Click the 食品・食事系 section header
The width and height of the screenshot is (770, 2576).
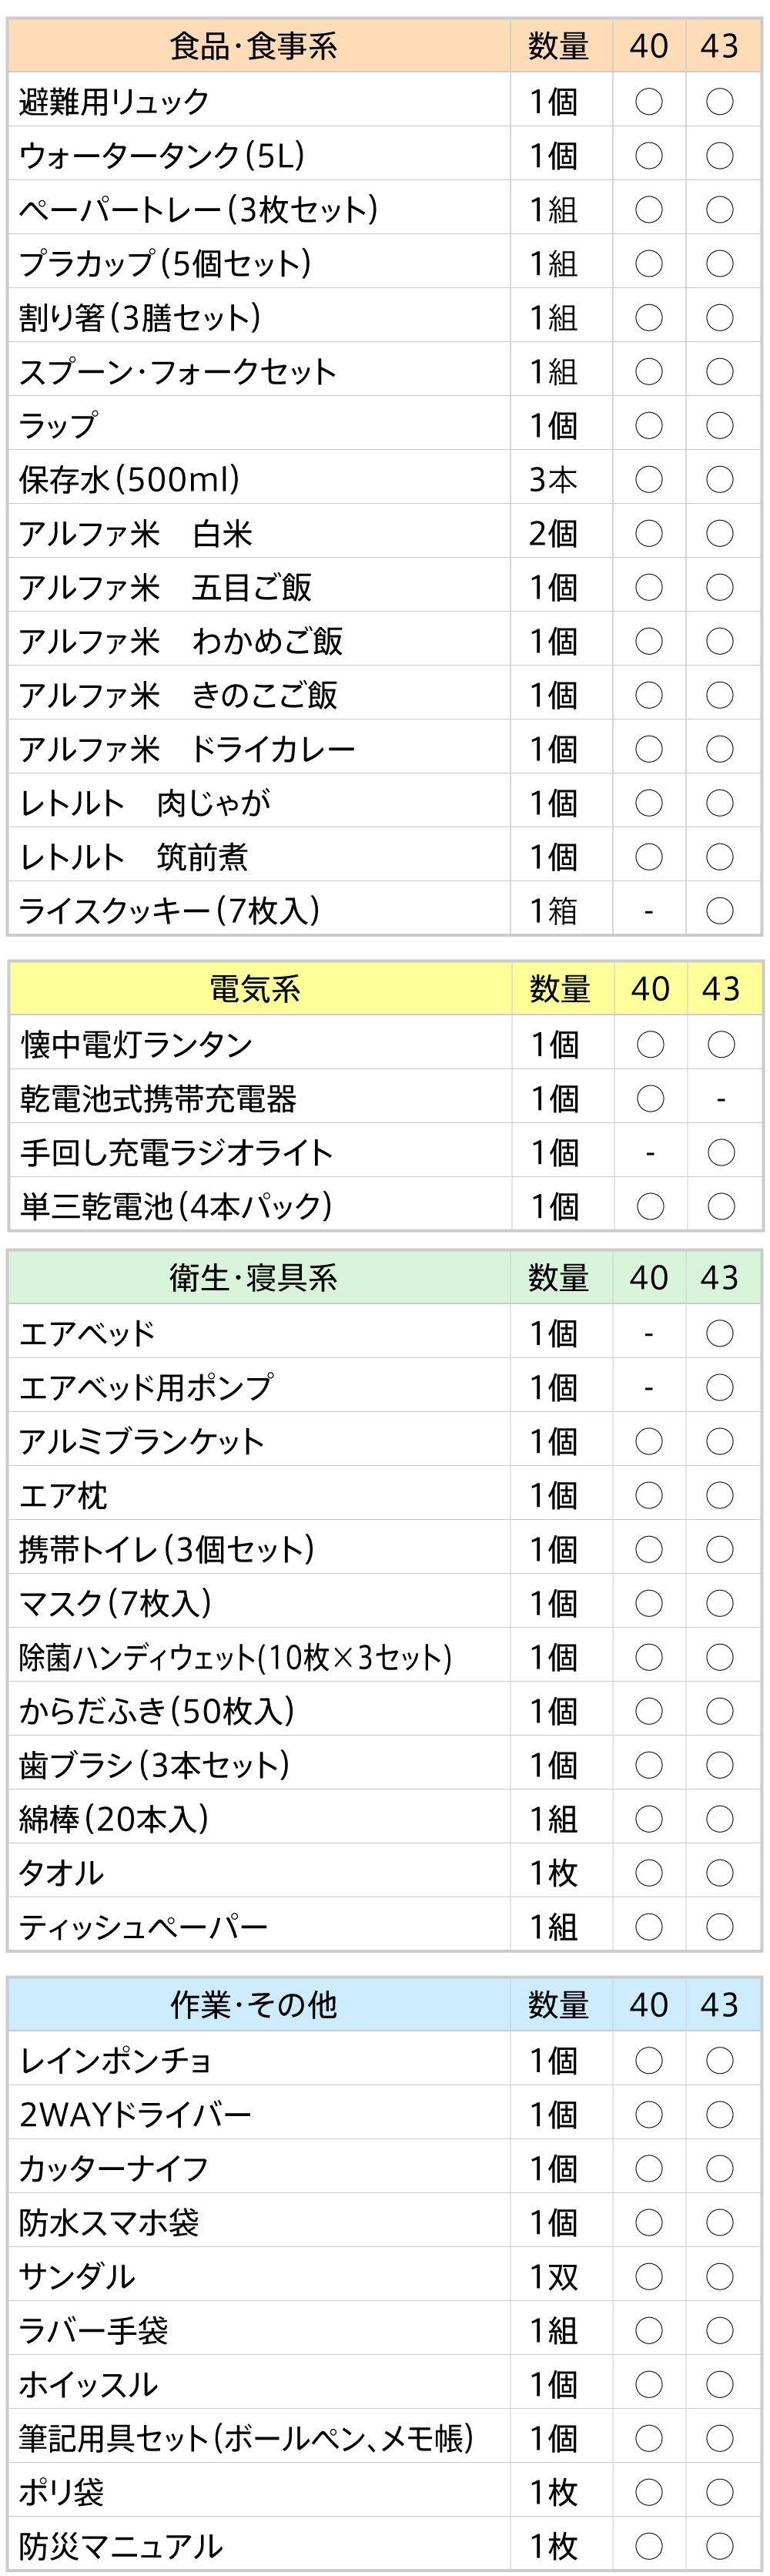click(x=254, y=46)
